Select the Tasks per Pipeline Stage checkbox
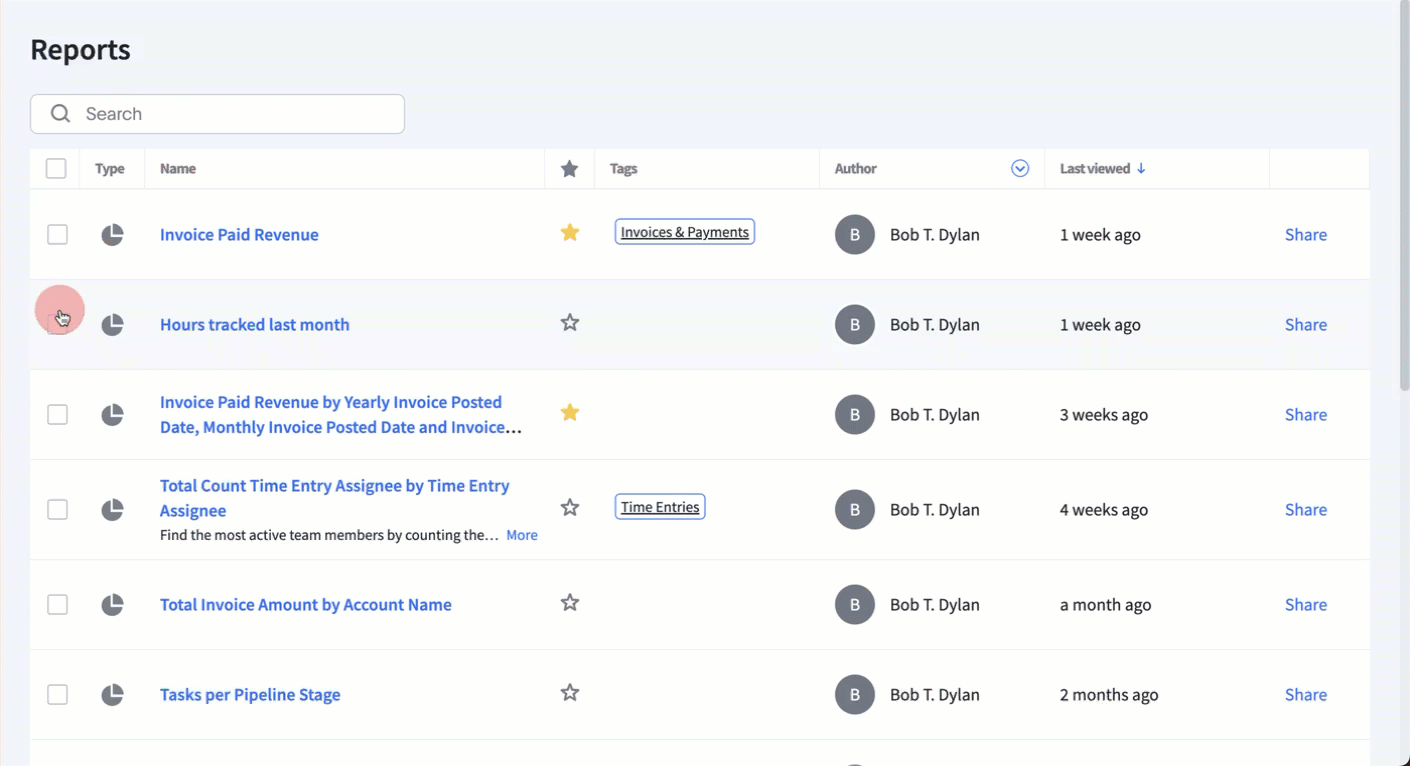 (x=58, y=695)
